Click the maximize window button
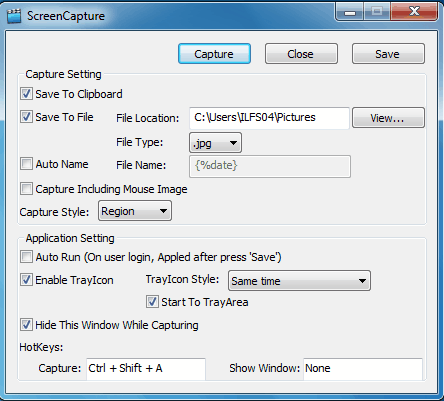 pyautogui.click(x=377, y=12)
